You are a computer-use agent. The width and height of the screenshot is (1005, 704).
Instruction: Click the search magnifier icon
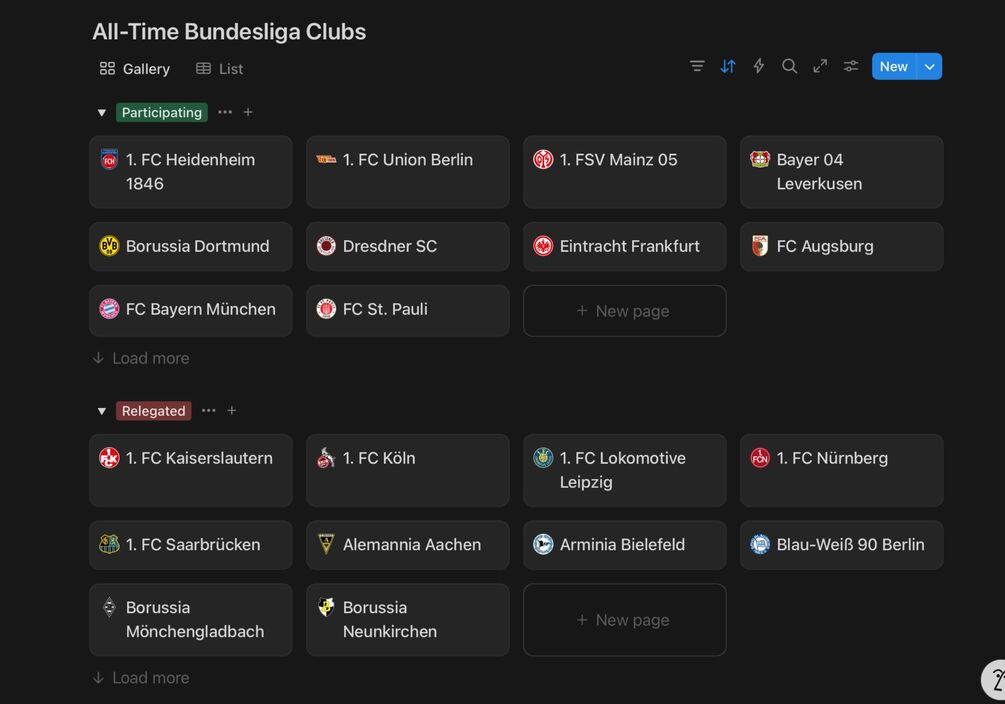[x=789, y=66]
